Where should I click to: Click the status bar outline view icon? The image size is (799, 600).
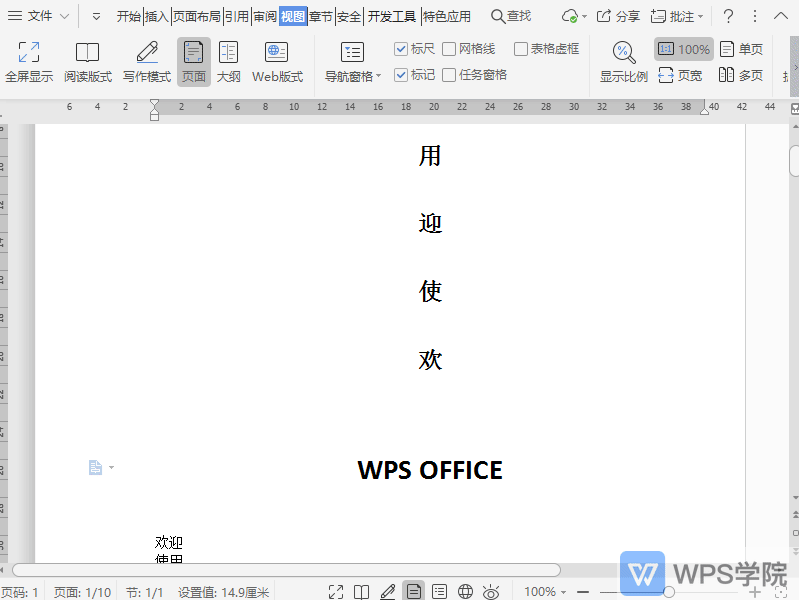click(439, 592)
